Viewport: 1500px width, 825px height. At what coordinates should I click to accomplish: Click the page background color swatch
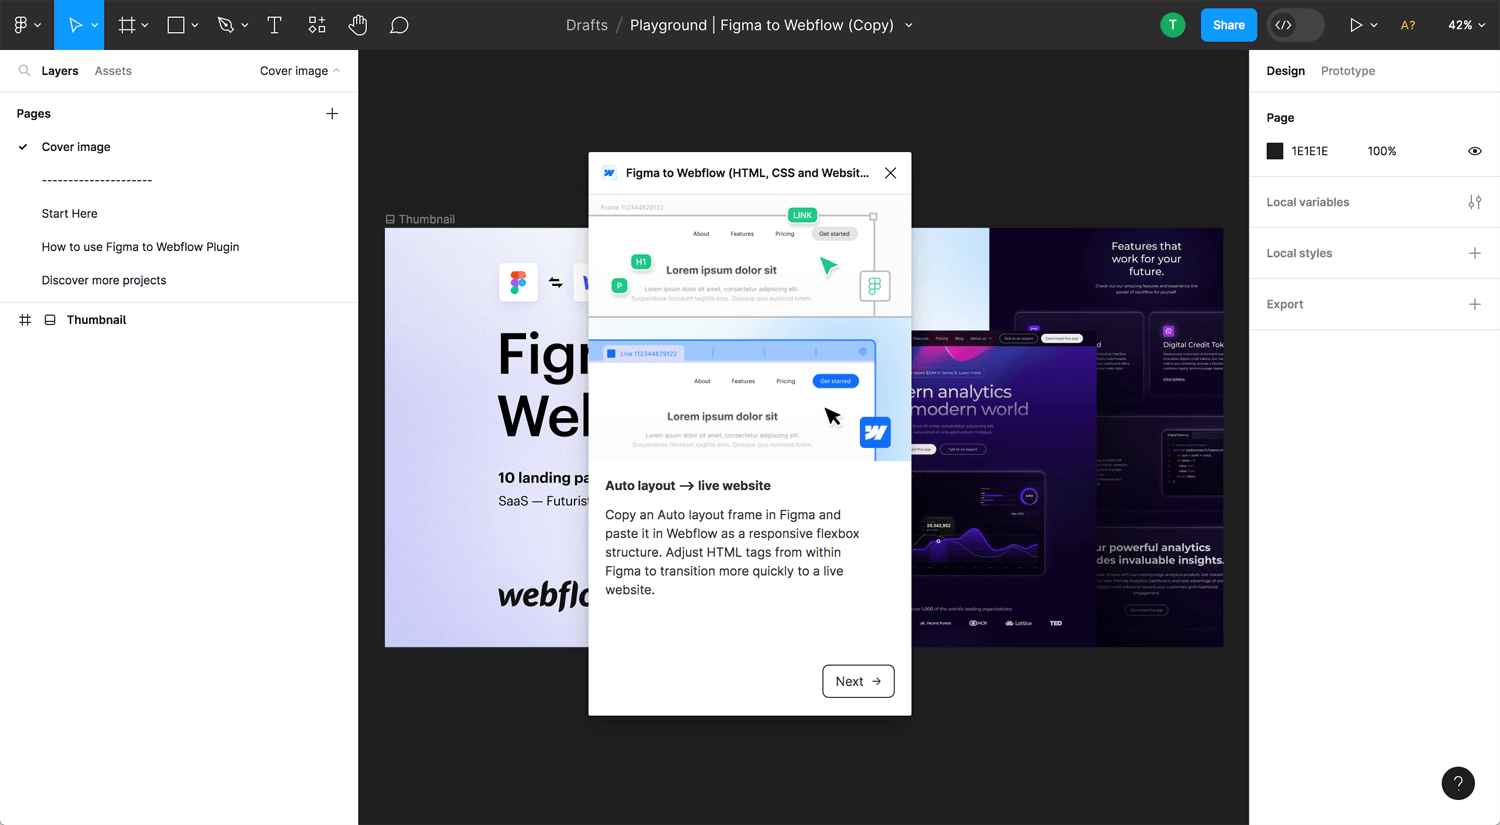[x=1275, y=151]
